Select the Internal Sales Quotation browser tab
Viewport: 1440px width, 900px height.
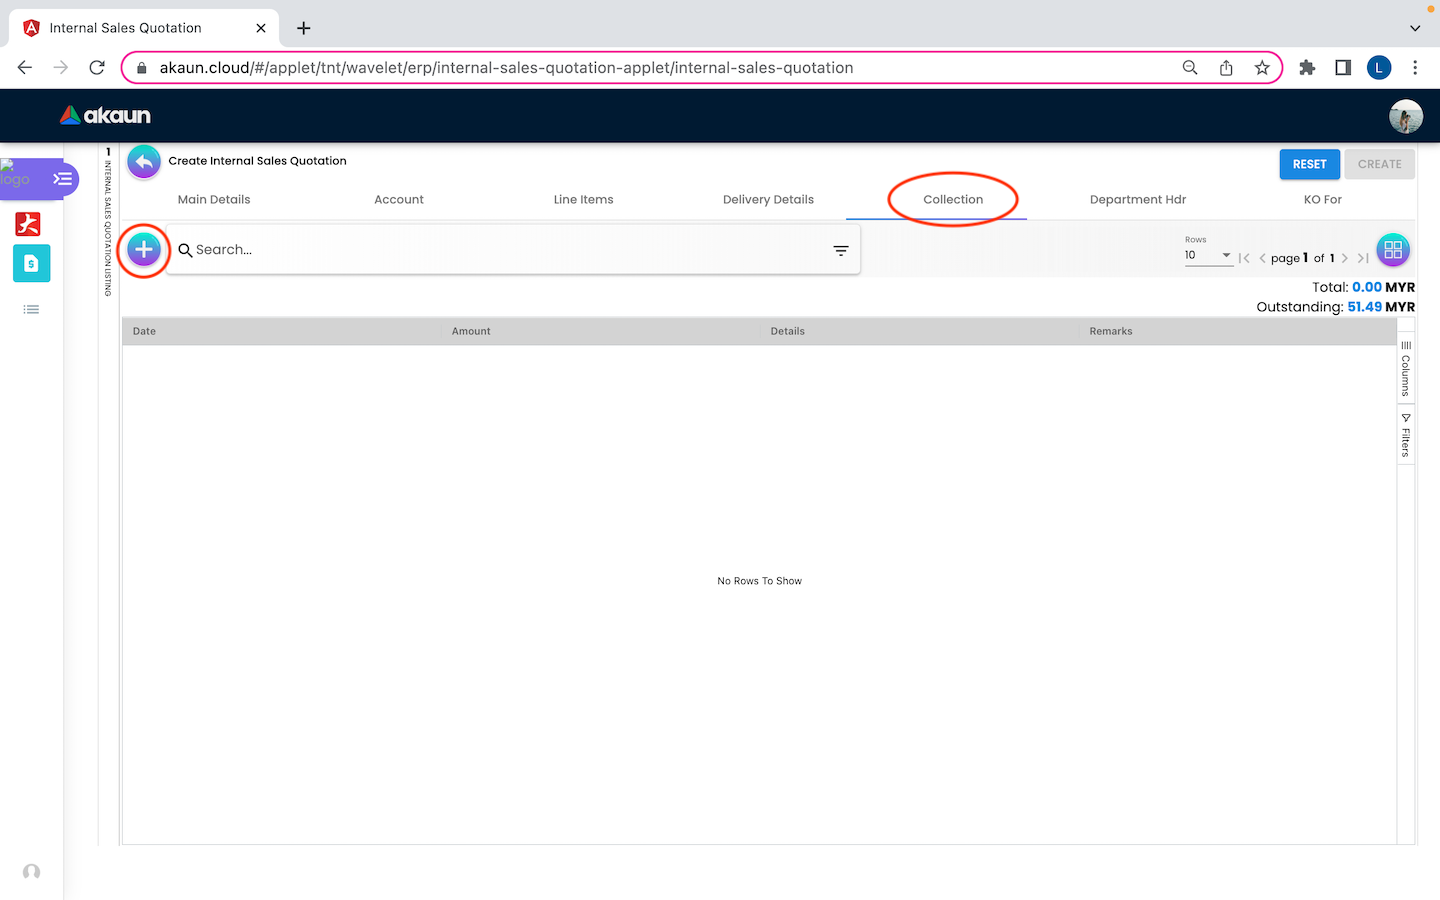pyautogui.click(x=144, y=28)
